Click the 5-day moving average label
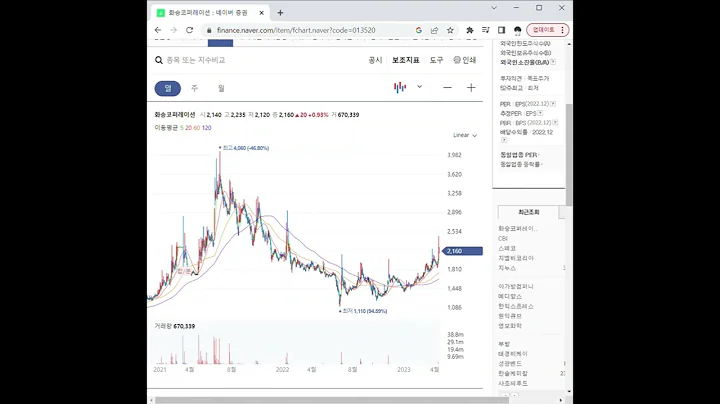Image resolution: width=720 pixels, height=404 pixels. (182, 128)
